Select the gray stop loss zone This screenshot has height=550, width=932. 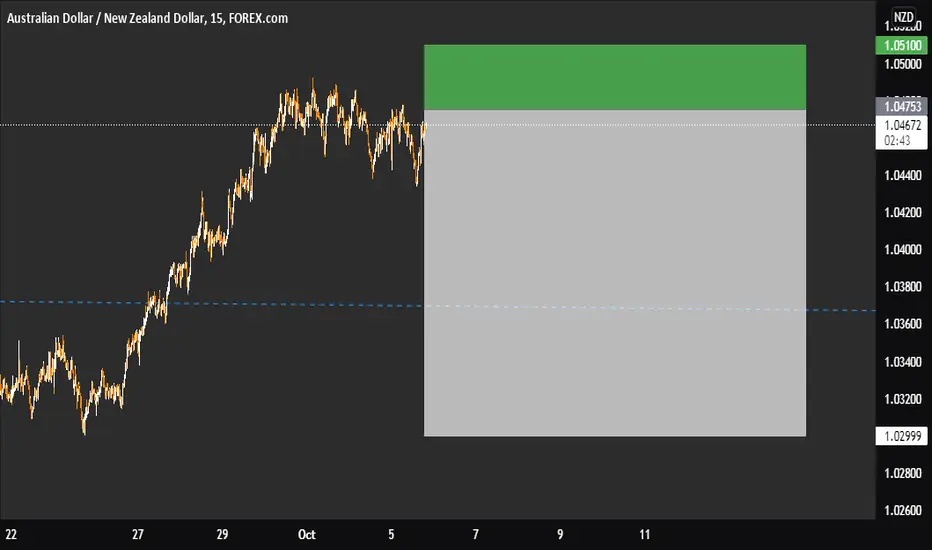(x=614, y=272)
